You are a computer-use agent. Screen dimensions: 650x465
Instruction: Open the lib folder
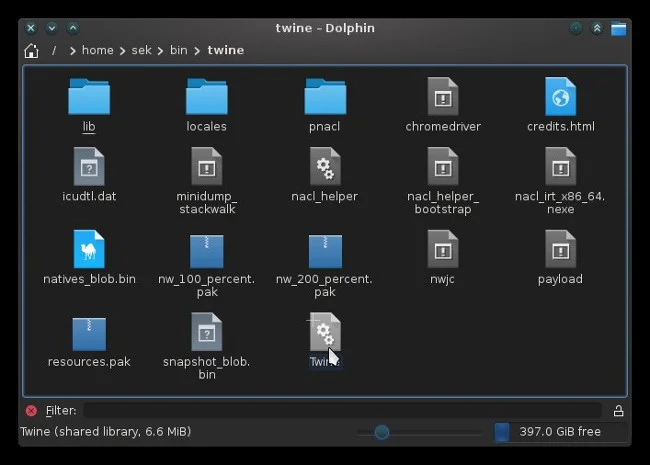pos(89,98)
